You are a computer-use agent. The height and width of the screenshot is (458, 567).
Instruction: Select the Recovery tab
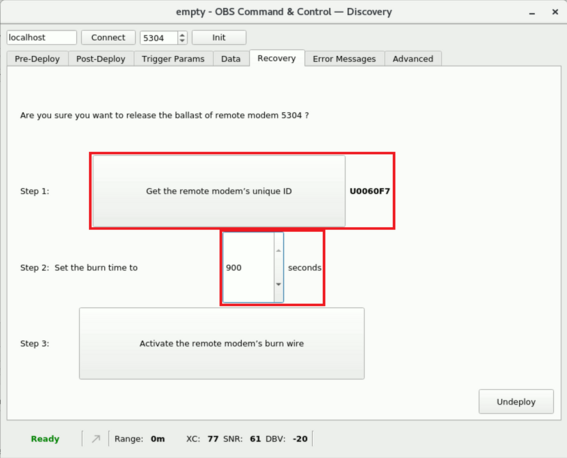tap(277, 58)
